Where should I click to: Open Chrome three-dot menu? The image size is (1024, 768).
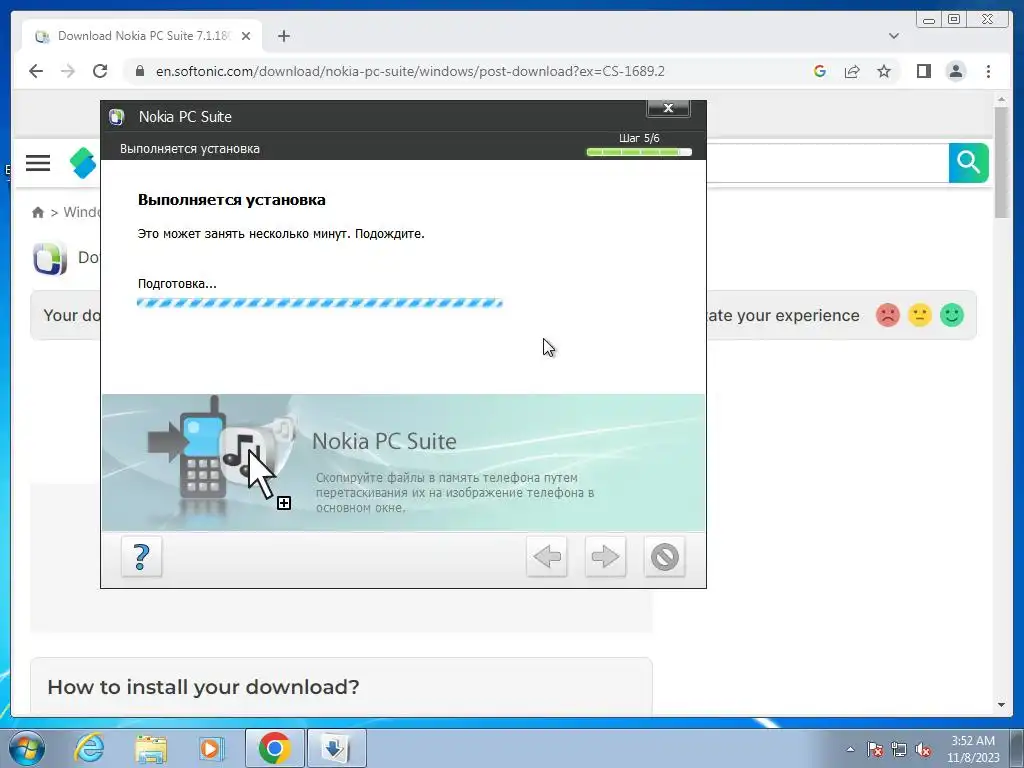tap(988, 71)
